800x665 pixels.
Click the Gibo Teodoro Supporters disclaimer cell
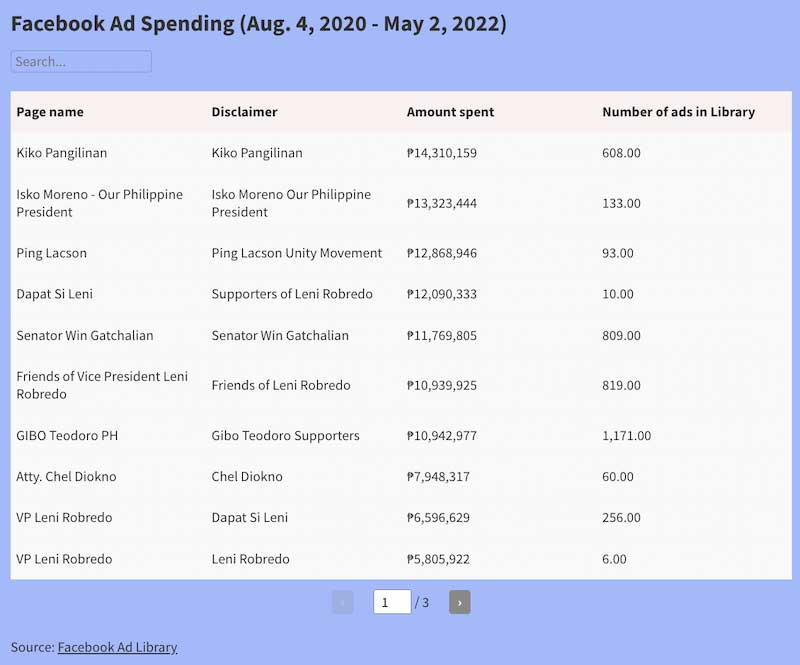coord(285,435)
